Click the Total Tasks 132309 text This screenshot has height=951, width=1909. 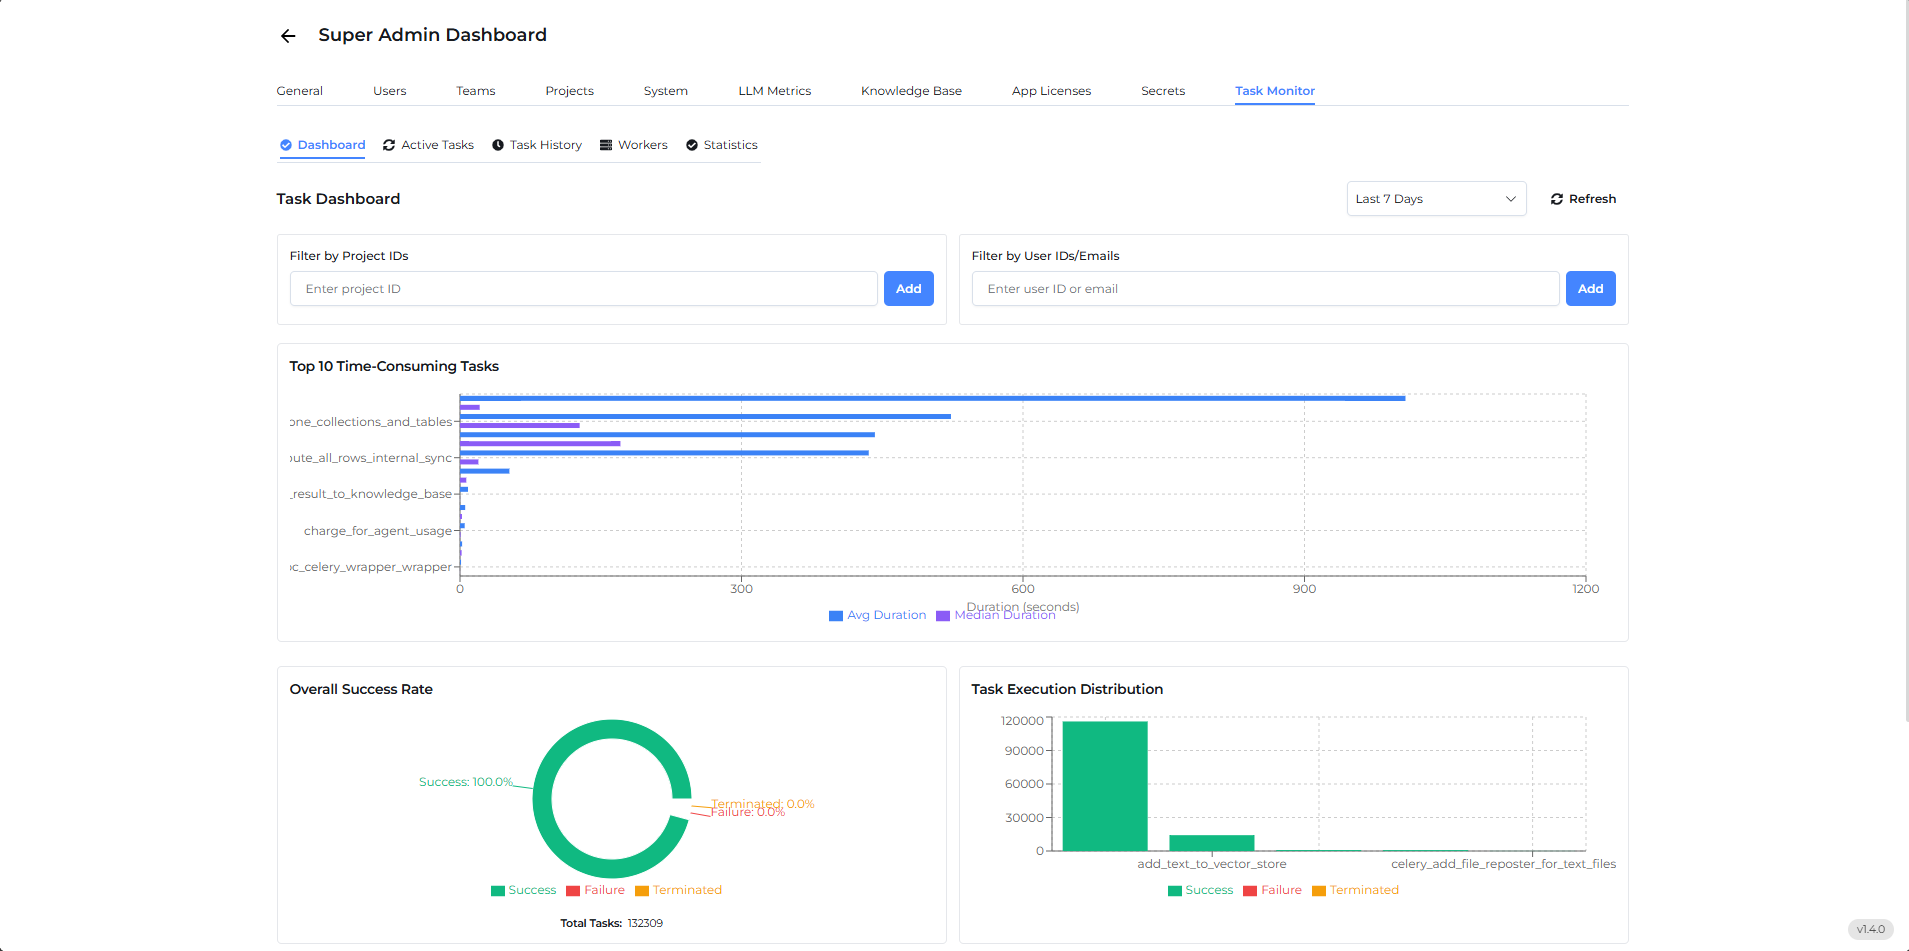click(x=611, y=923)
